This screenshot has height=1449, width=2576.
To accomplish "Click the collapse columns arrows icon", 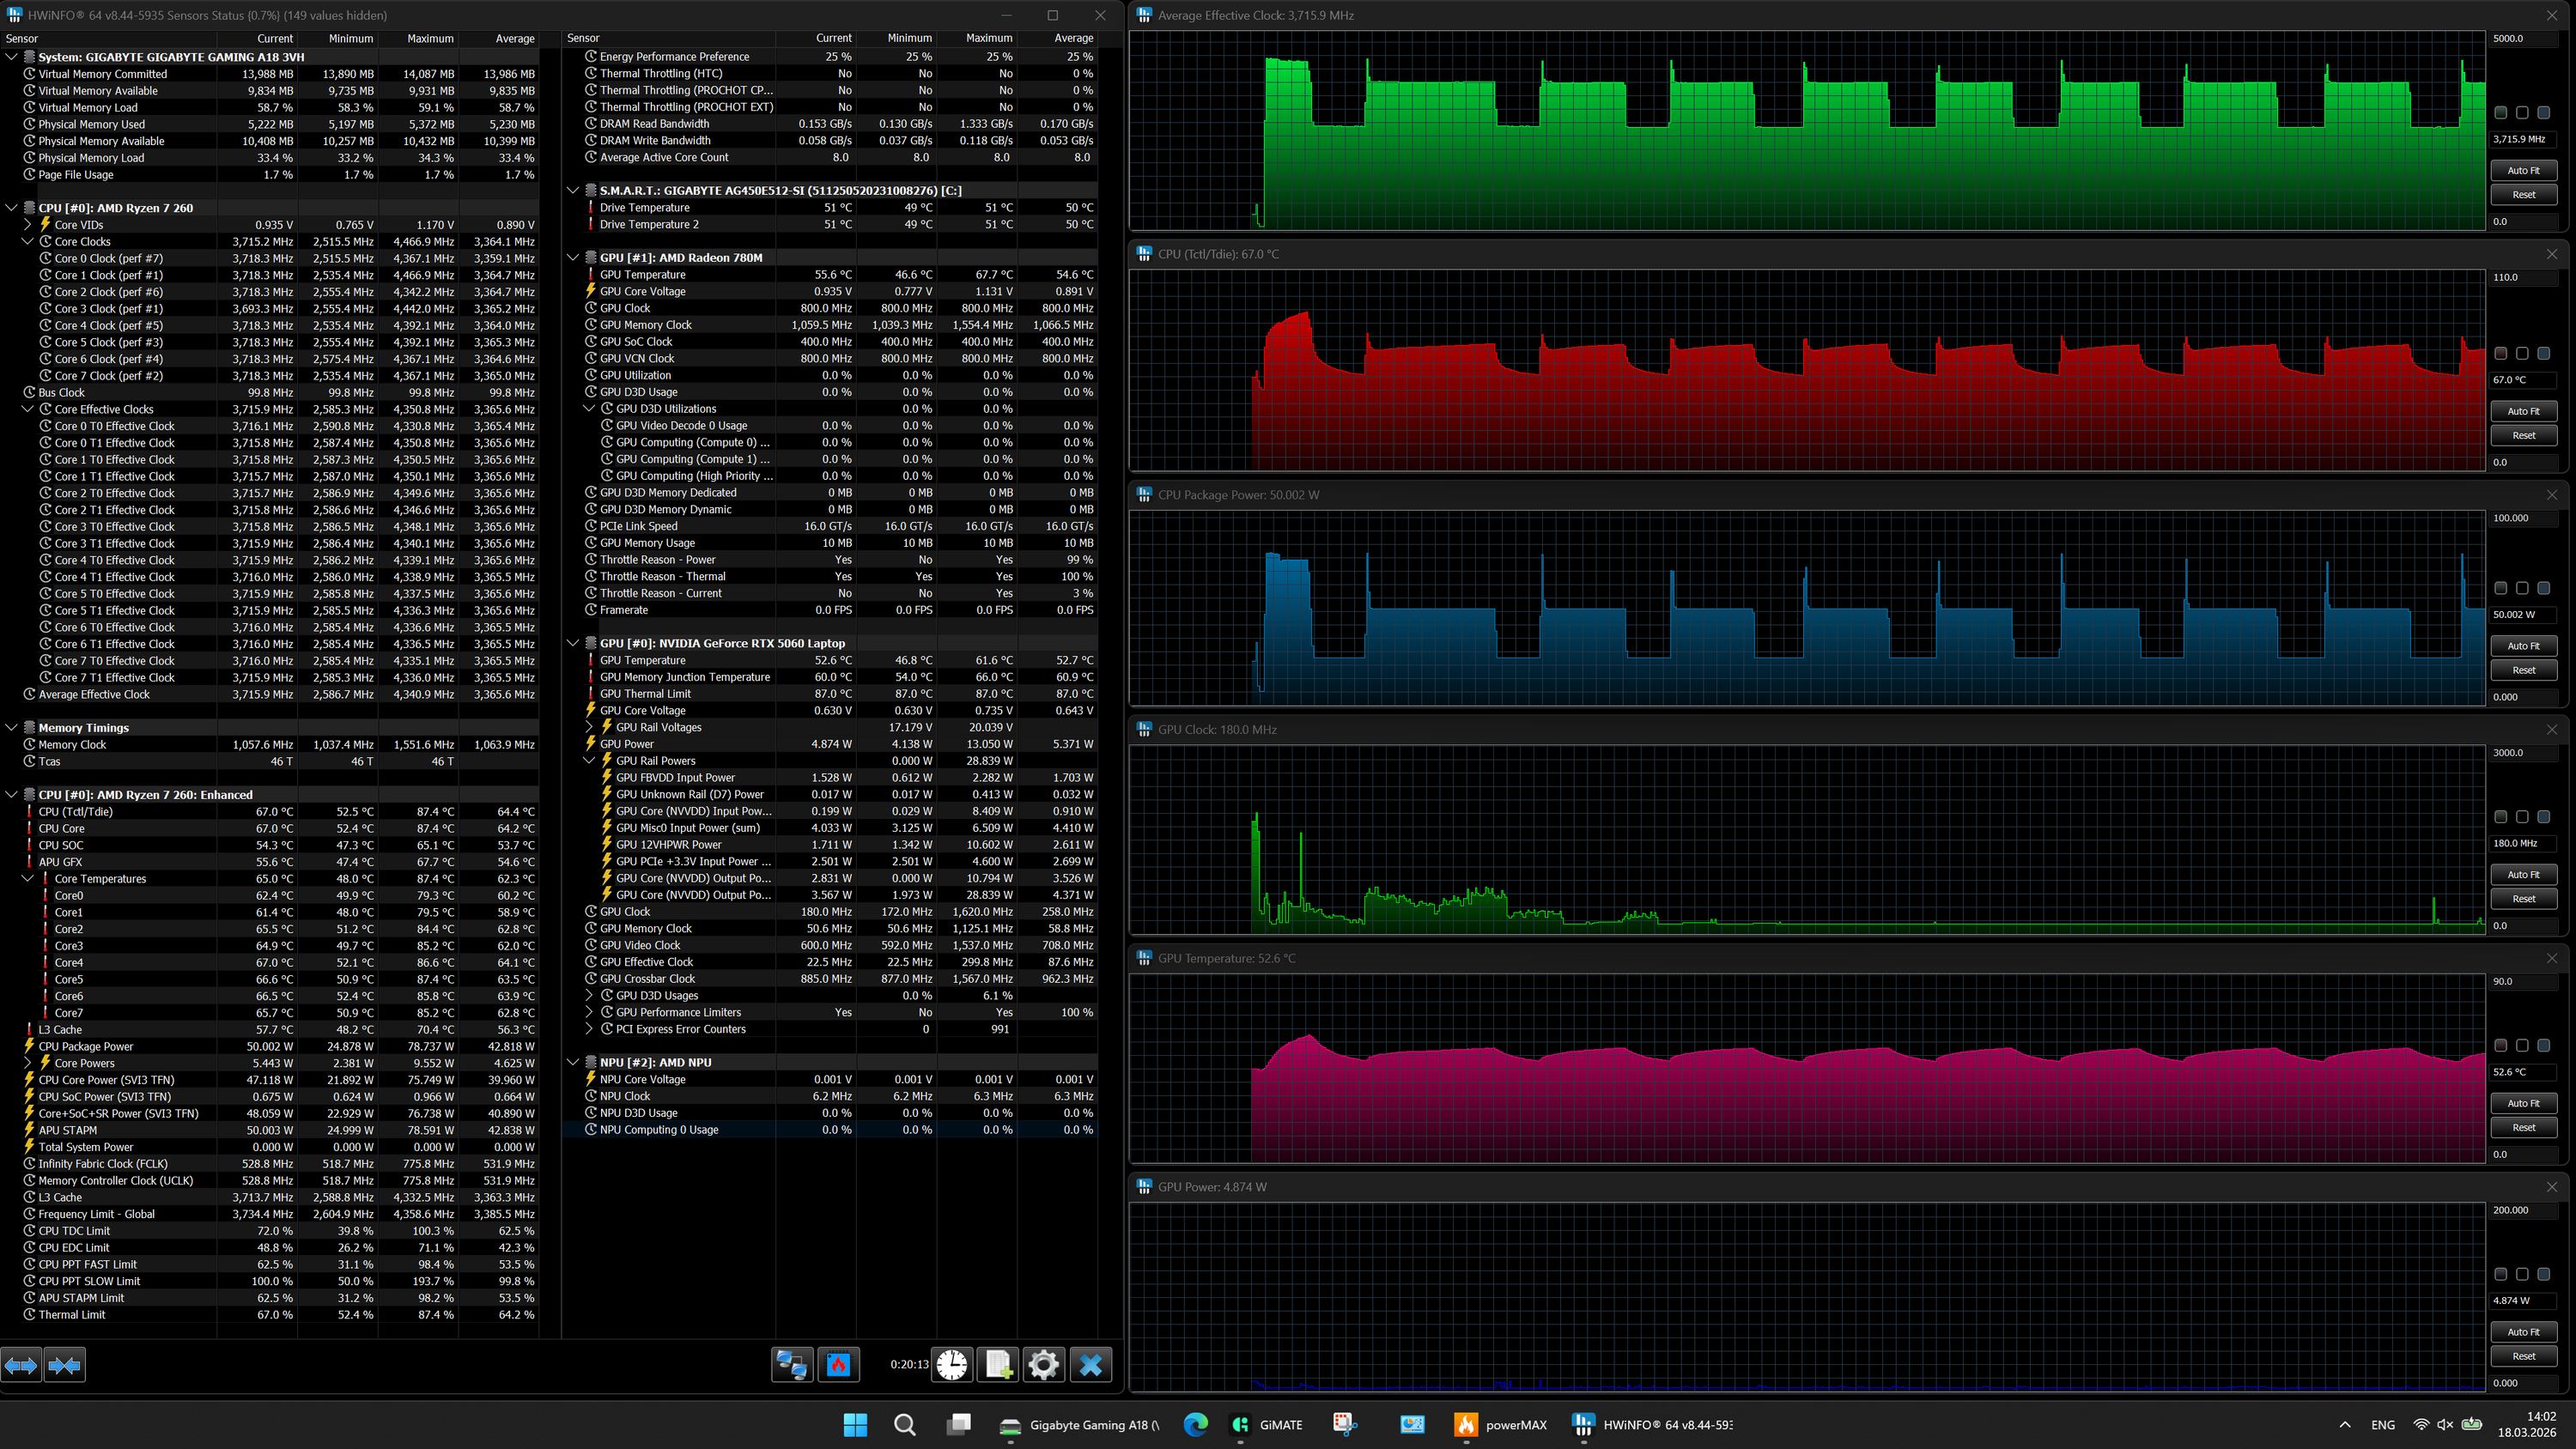I will (x=65, y=1365).
